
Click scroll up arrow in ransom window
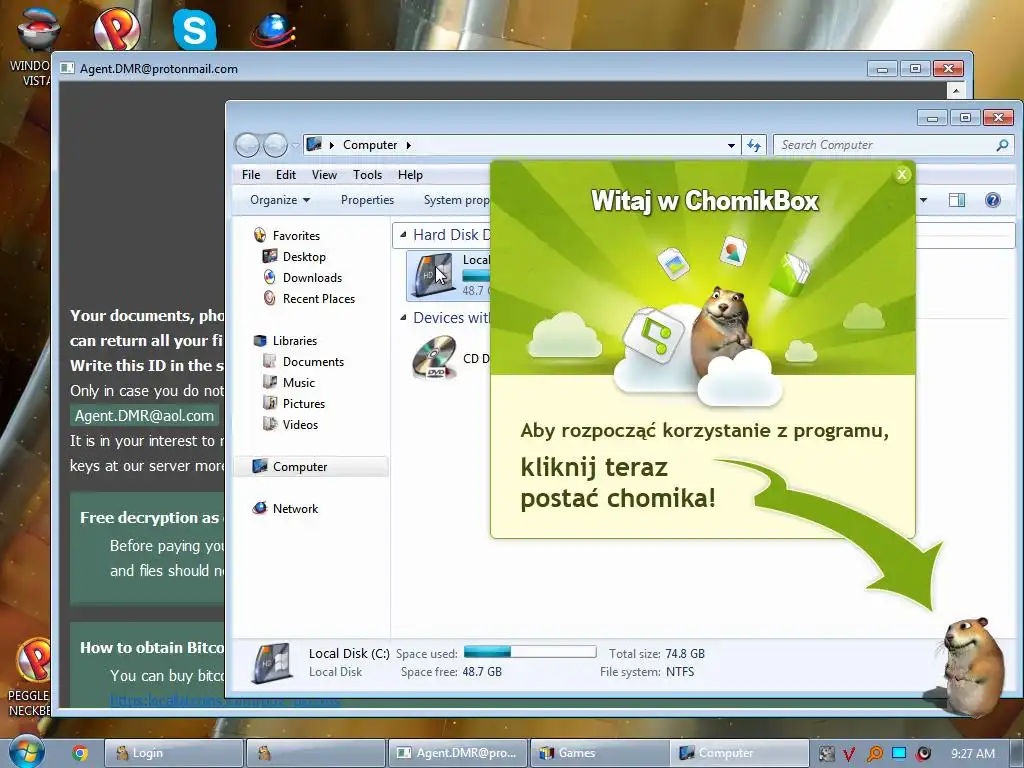[956, 90]
